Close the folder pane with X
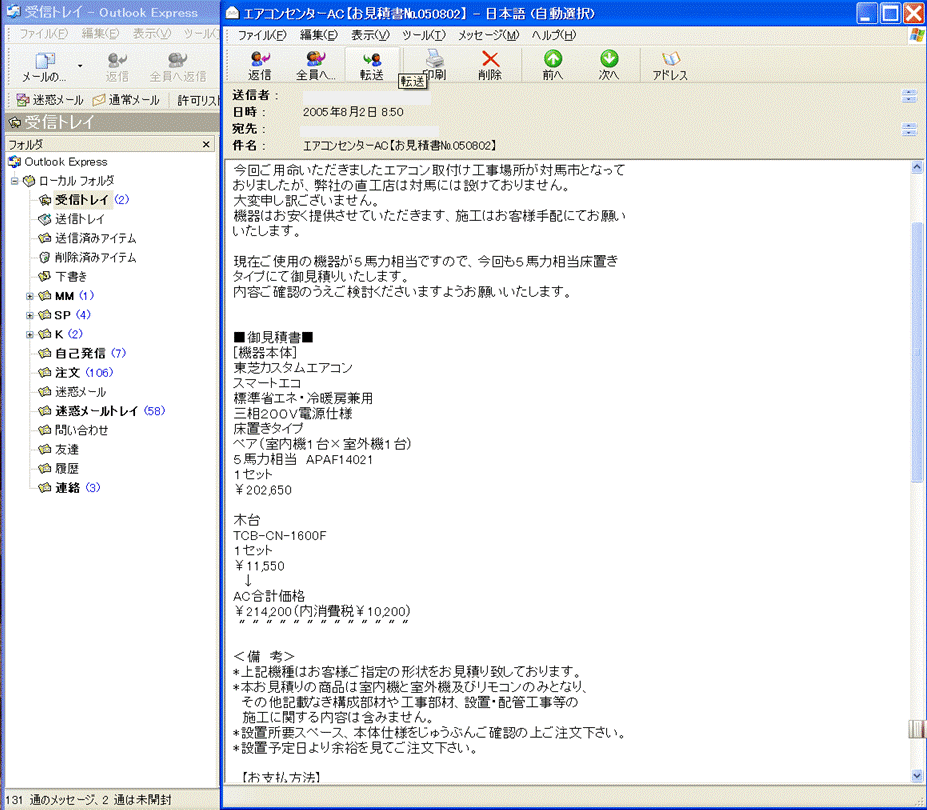This screenshot has height=810, width=927. [x=206, y=144]
